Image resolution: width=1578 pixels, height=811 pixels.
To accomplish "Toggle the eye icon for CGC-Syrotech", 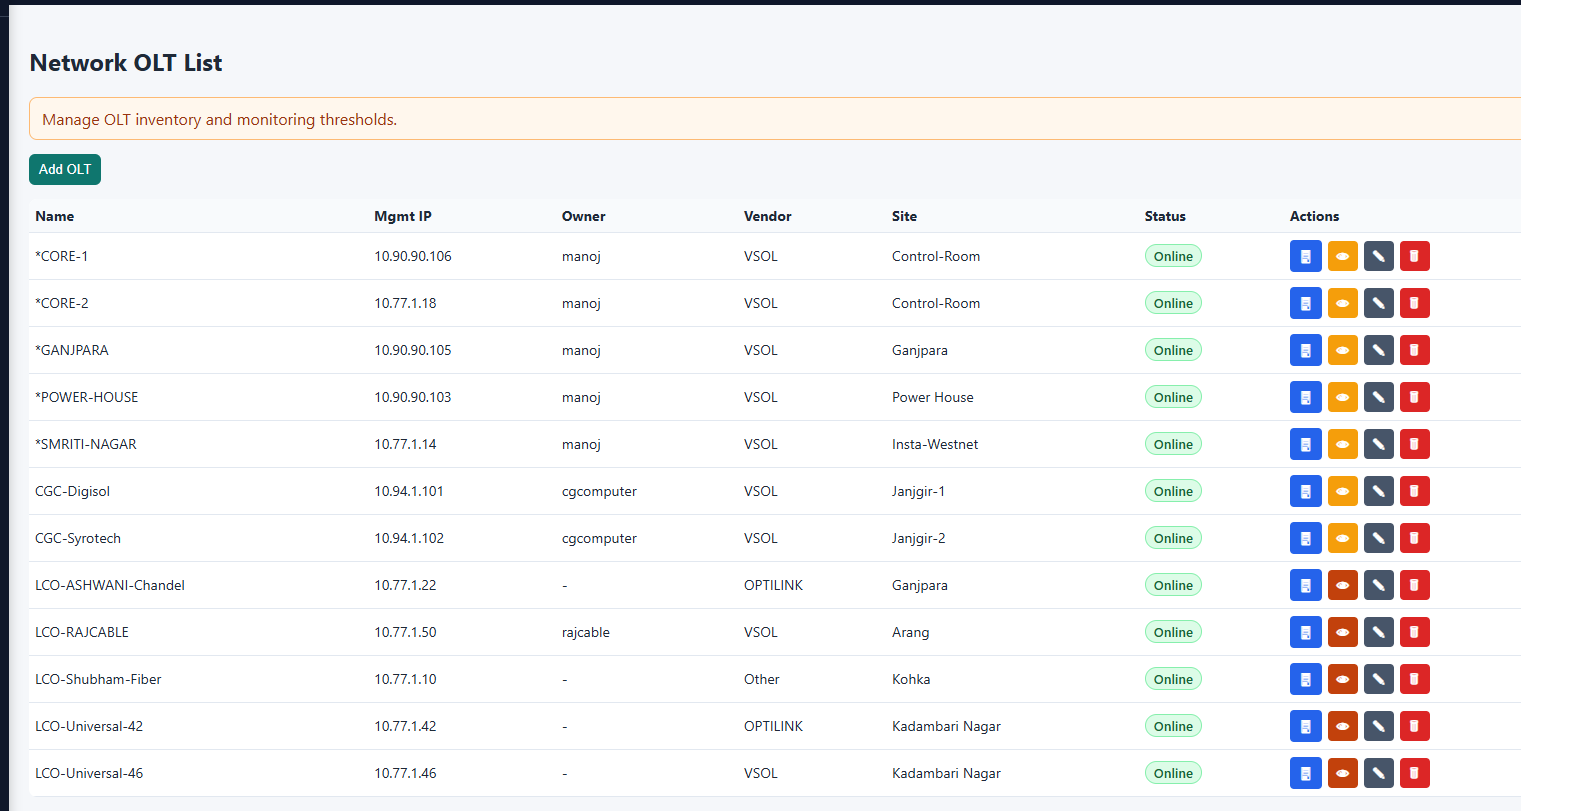I will (x=1342, y=538).
